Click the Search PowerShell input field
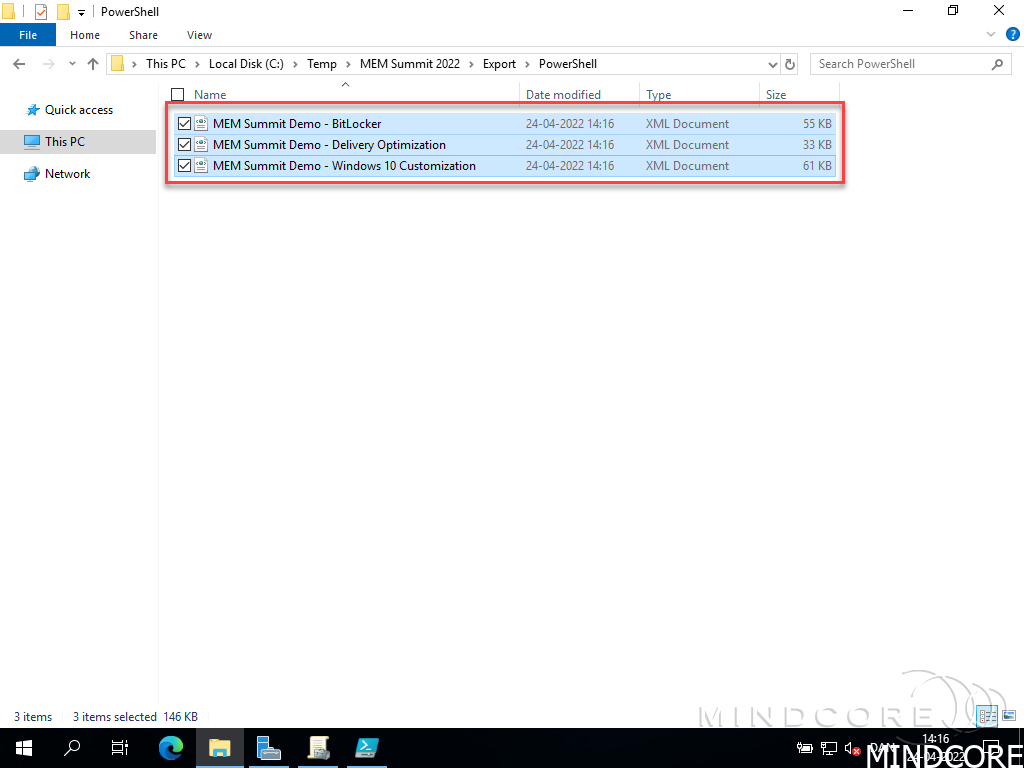1024x768 pixels. pyautogui.click(x=900, y=64)
